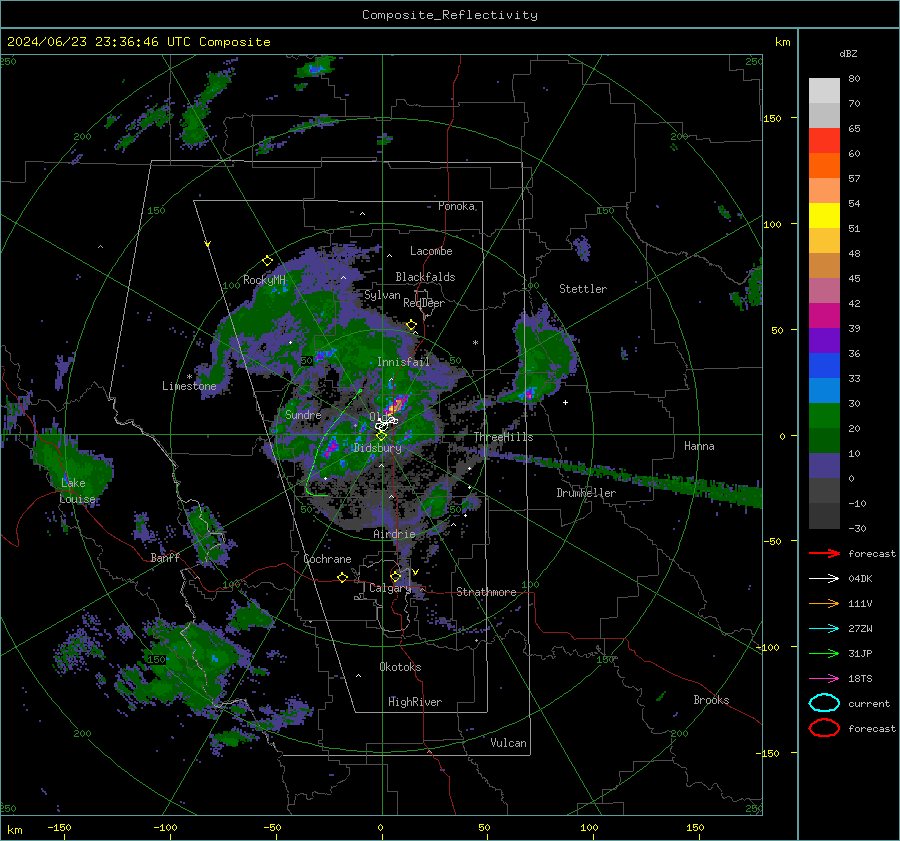Select the red forecast ellipse legend icon

pyautogui.click(x=824, y=728)
